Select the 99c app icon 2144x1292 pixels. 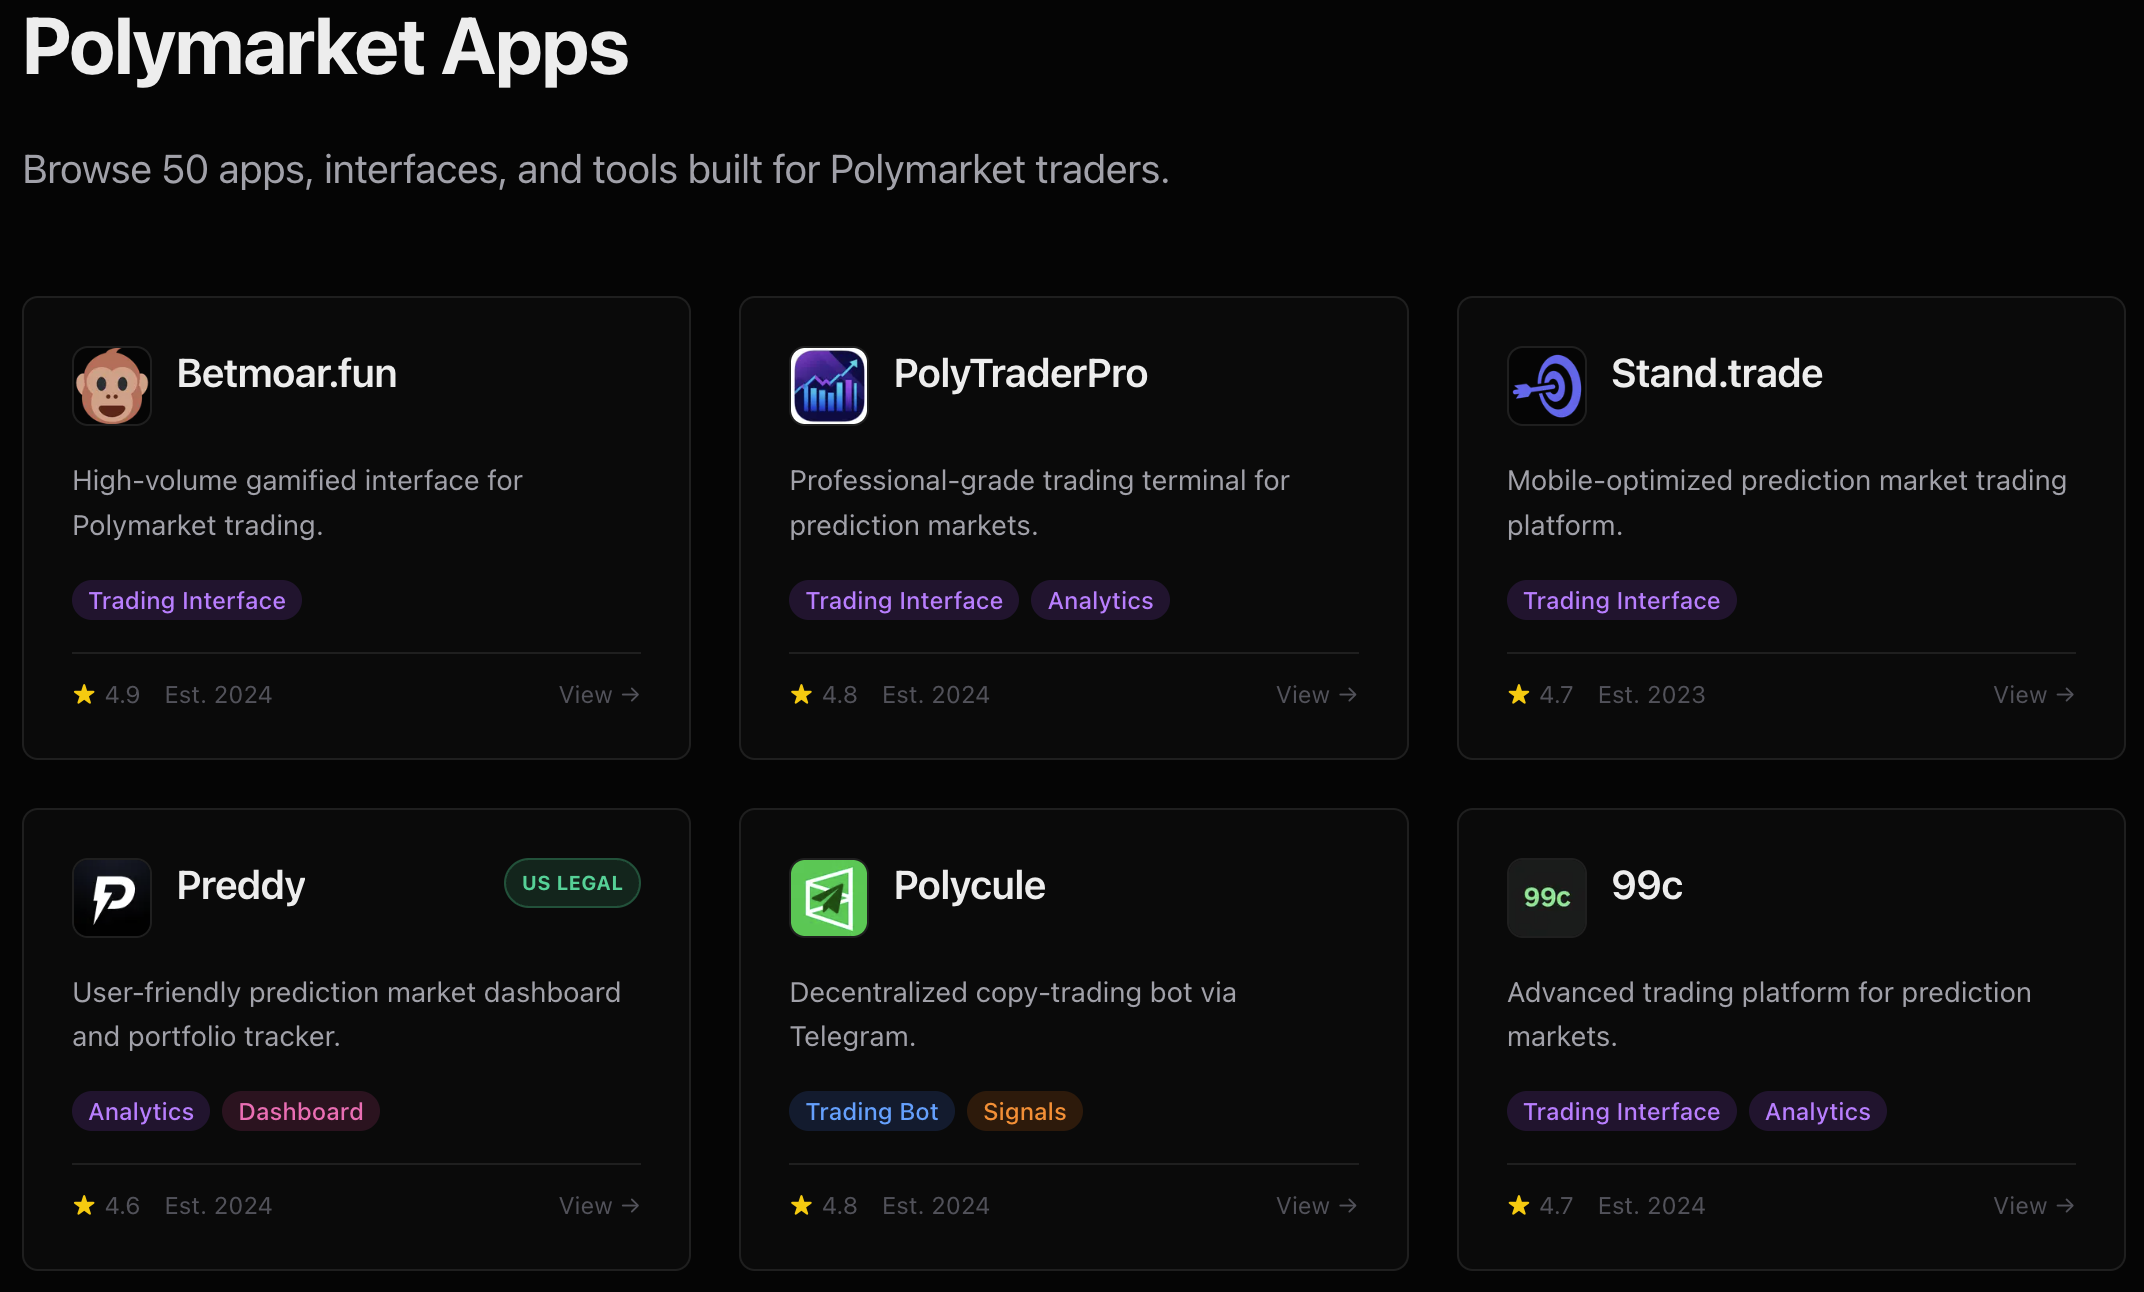[x=1546, y=898]
